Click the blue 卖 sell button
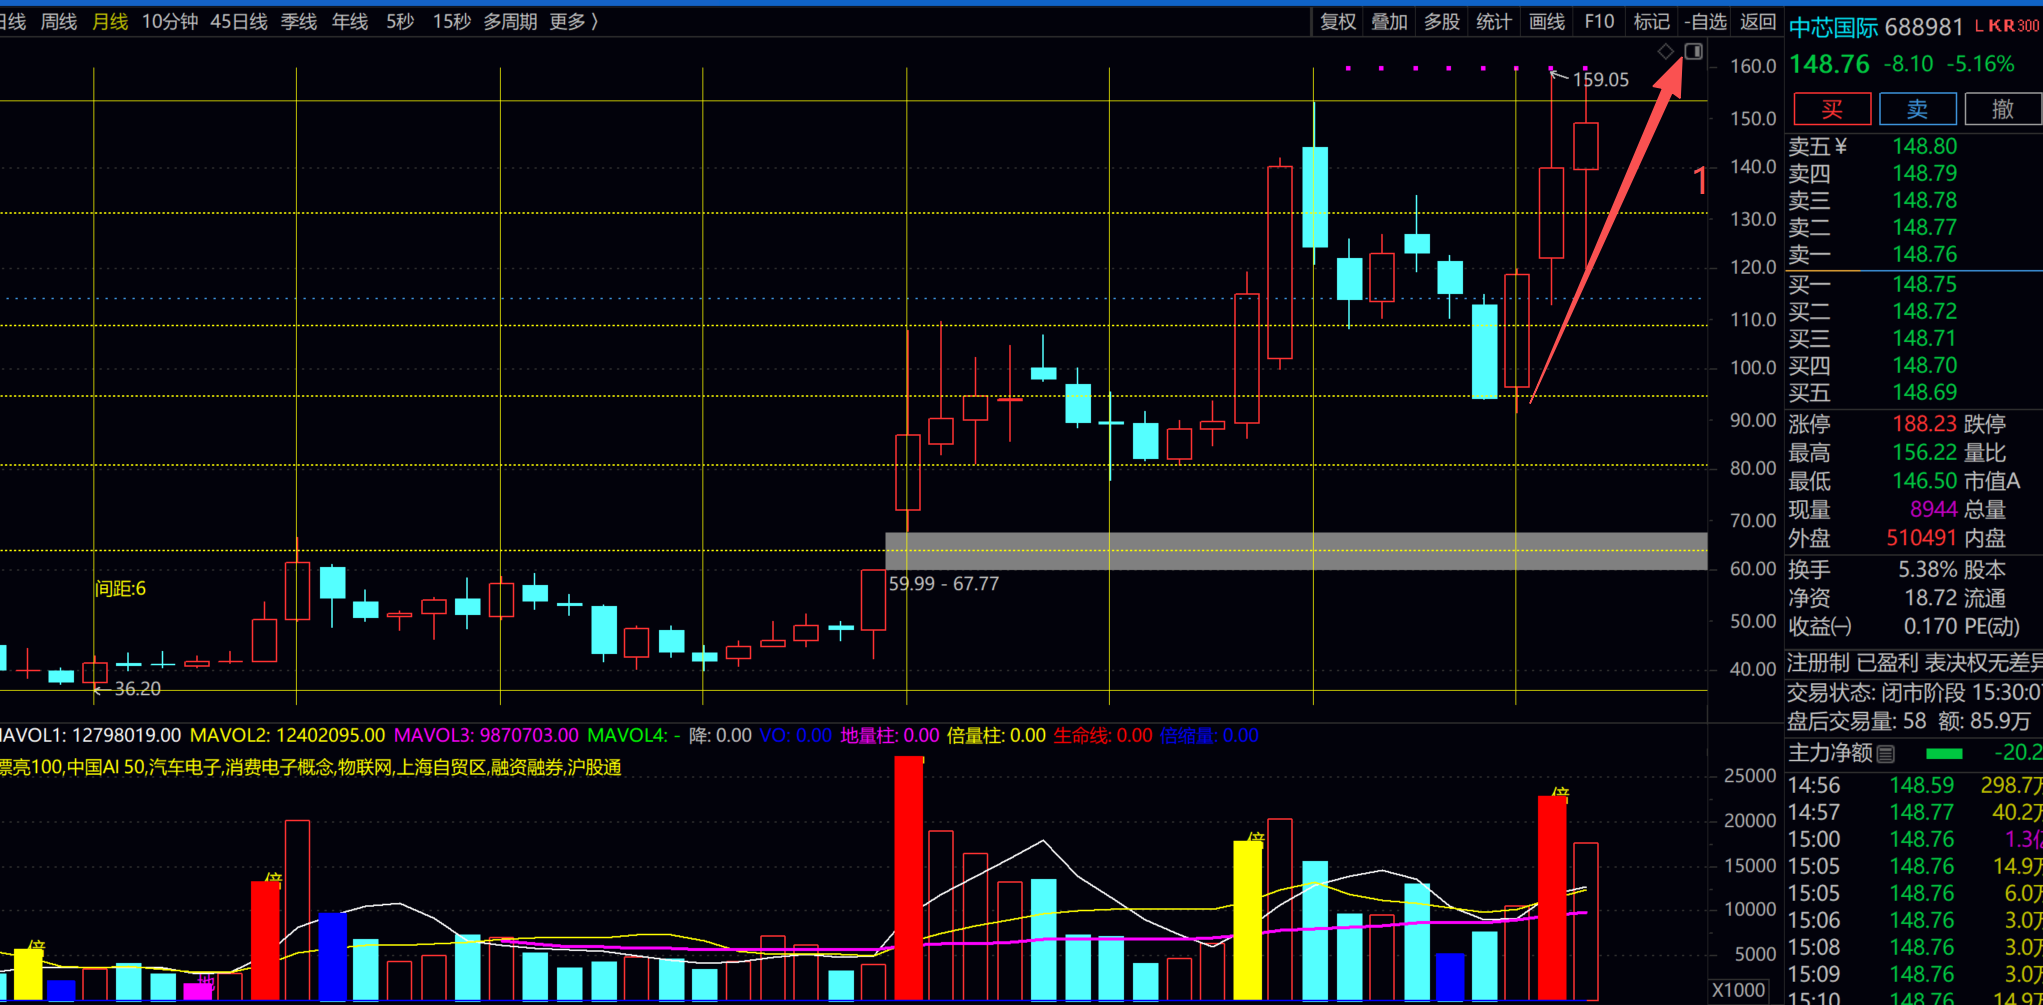The image size is (2043, 1005). click(1917, 109)
